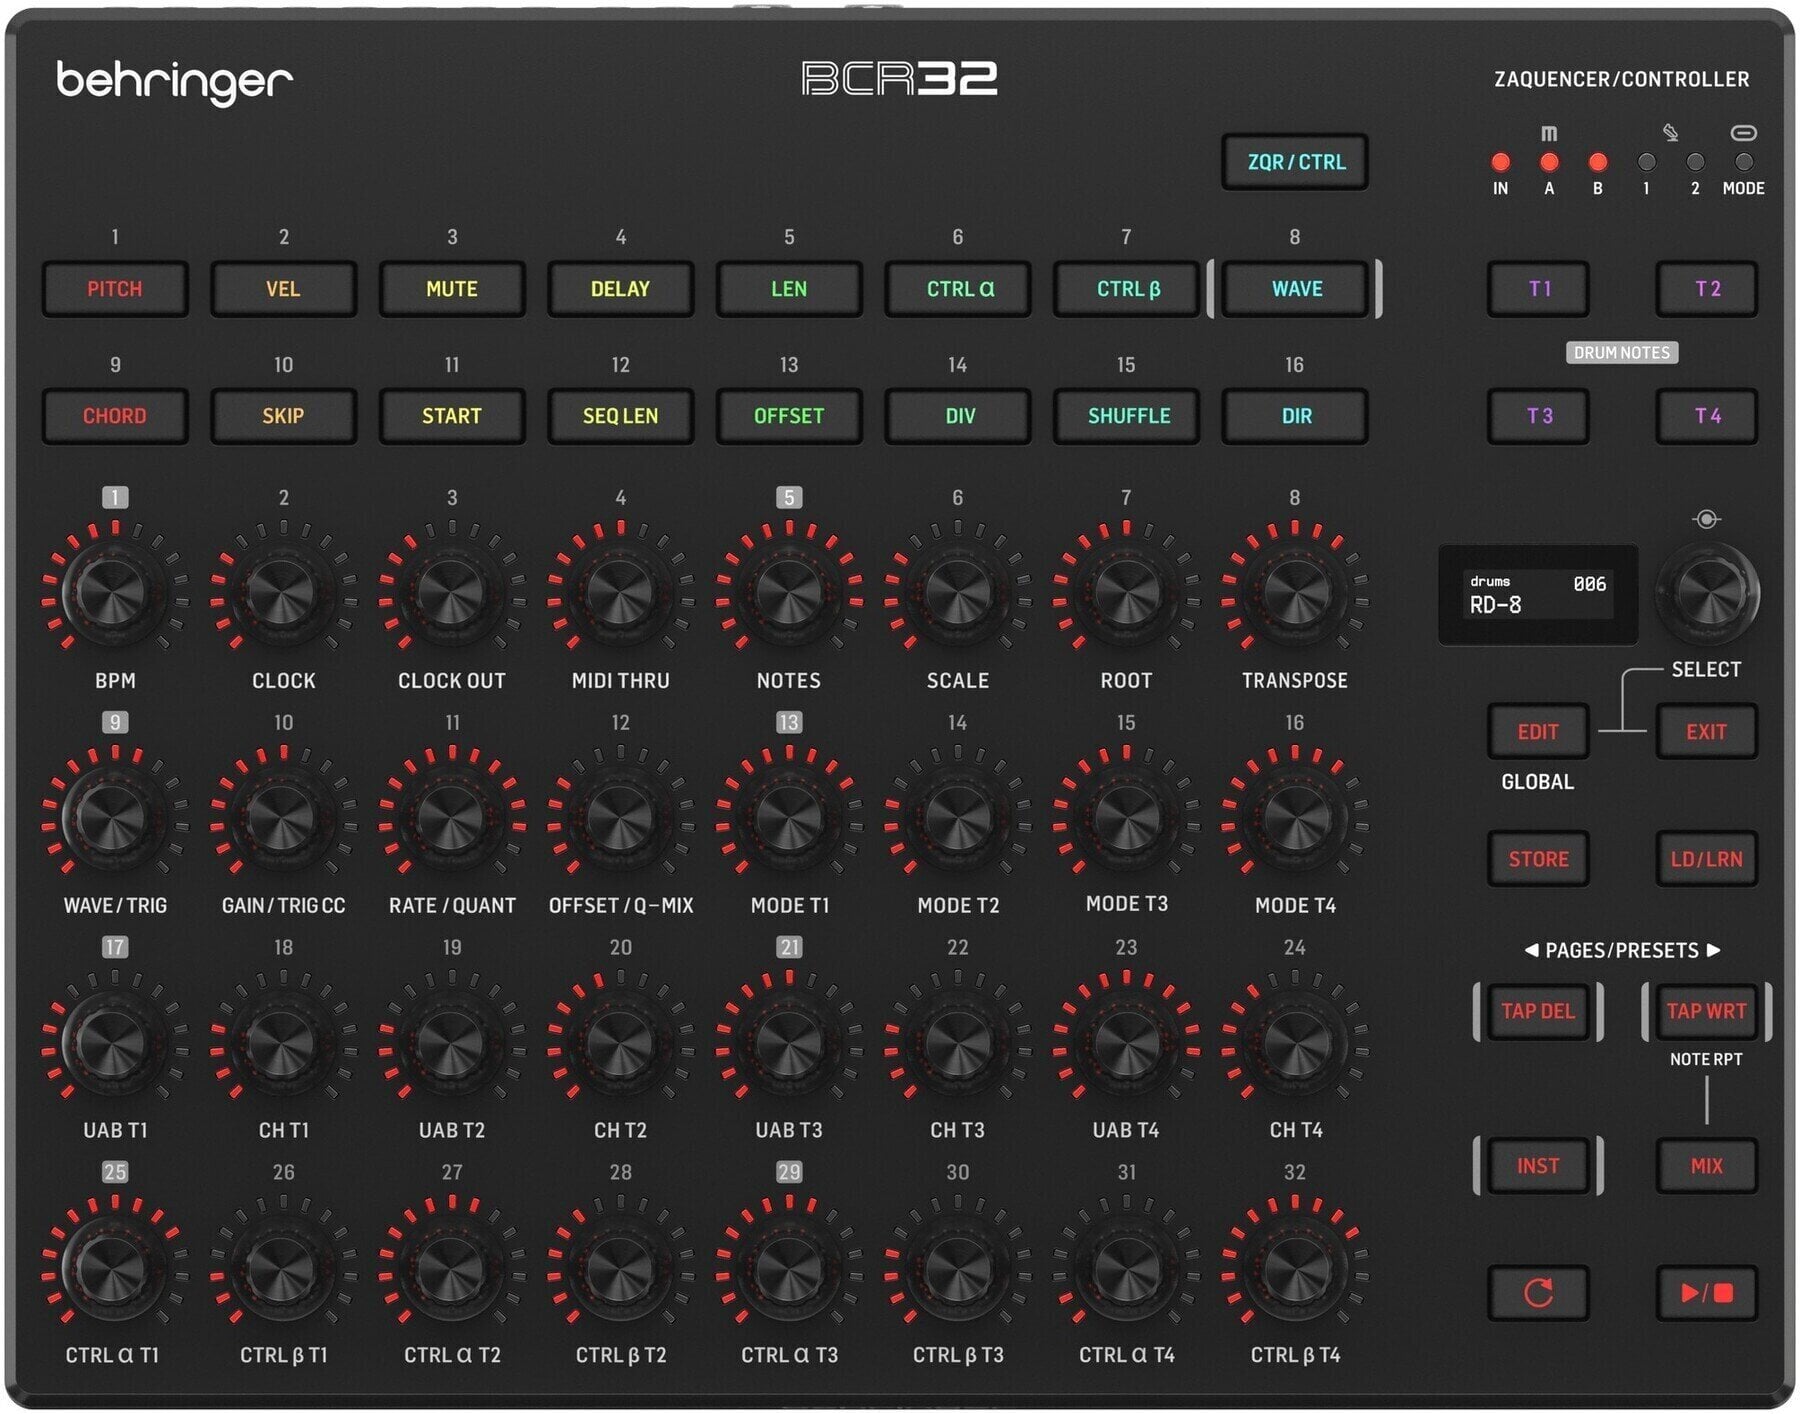Viewport: 1800px width, 1414px height.
Task: Click the SKIP button
Action: point(283,416)
